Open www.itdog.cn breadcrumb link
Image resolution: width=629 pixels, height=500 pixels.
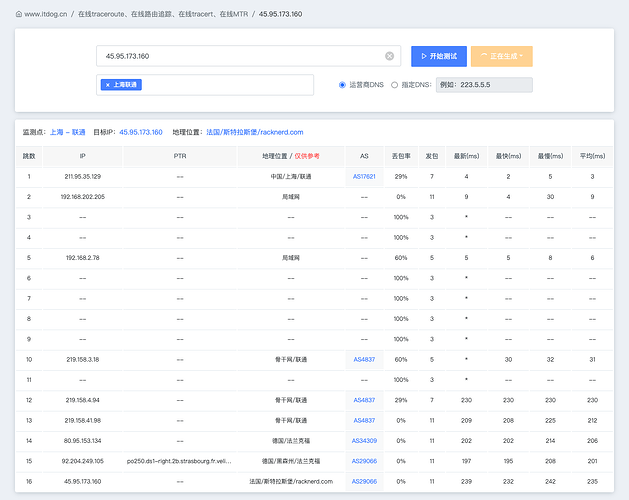point(46,14)
